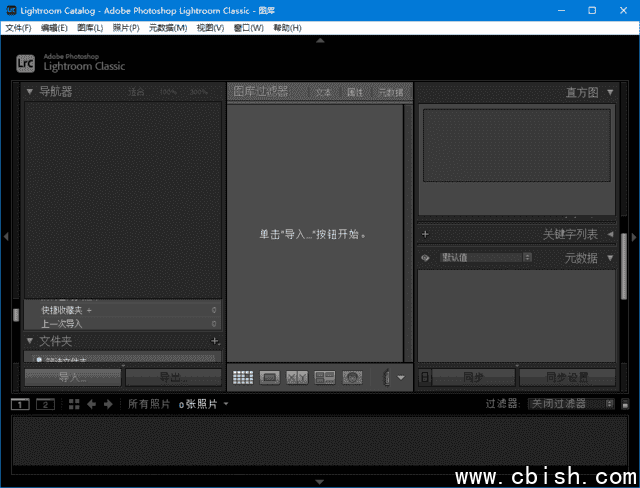Click the 同步设置 button
Image resolution: width=640 pixels, height=488 pixels.
[x=567, y=377]
